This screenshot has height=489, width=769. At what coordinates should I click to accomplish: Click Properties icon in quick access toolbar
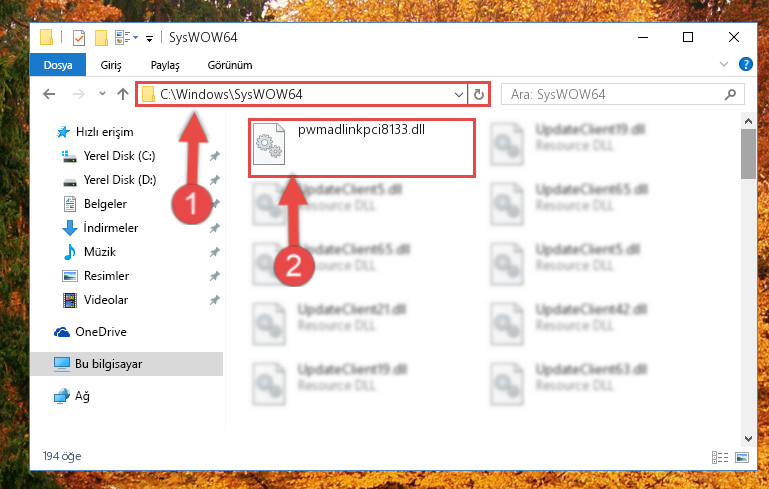(78, 38)
